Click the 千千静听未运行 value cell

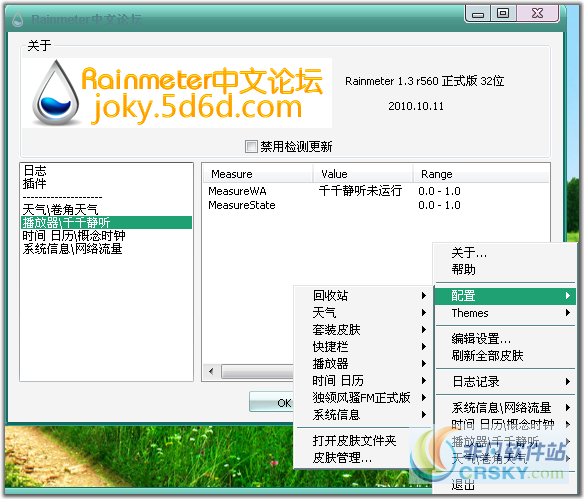[x=360, y=191]
